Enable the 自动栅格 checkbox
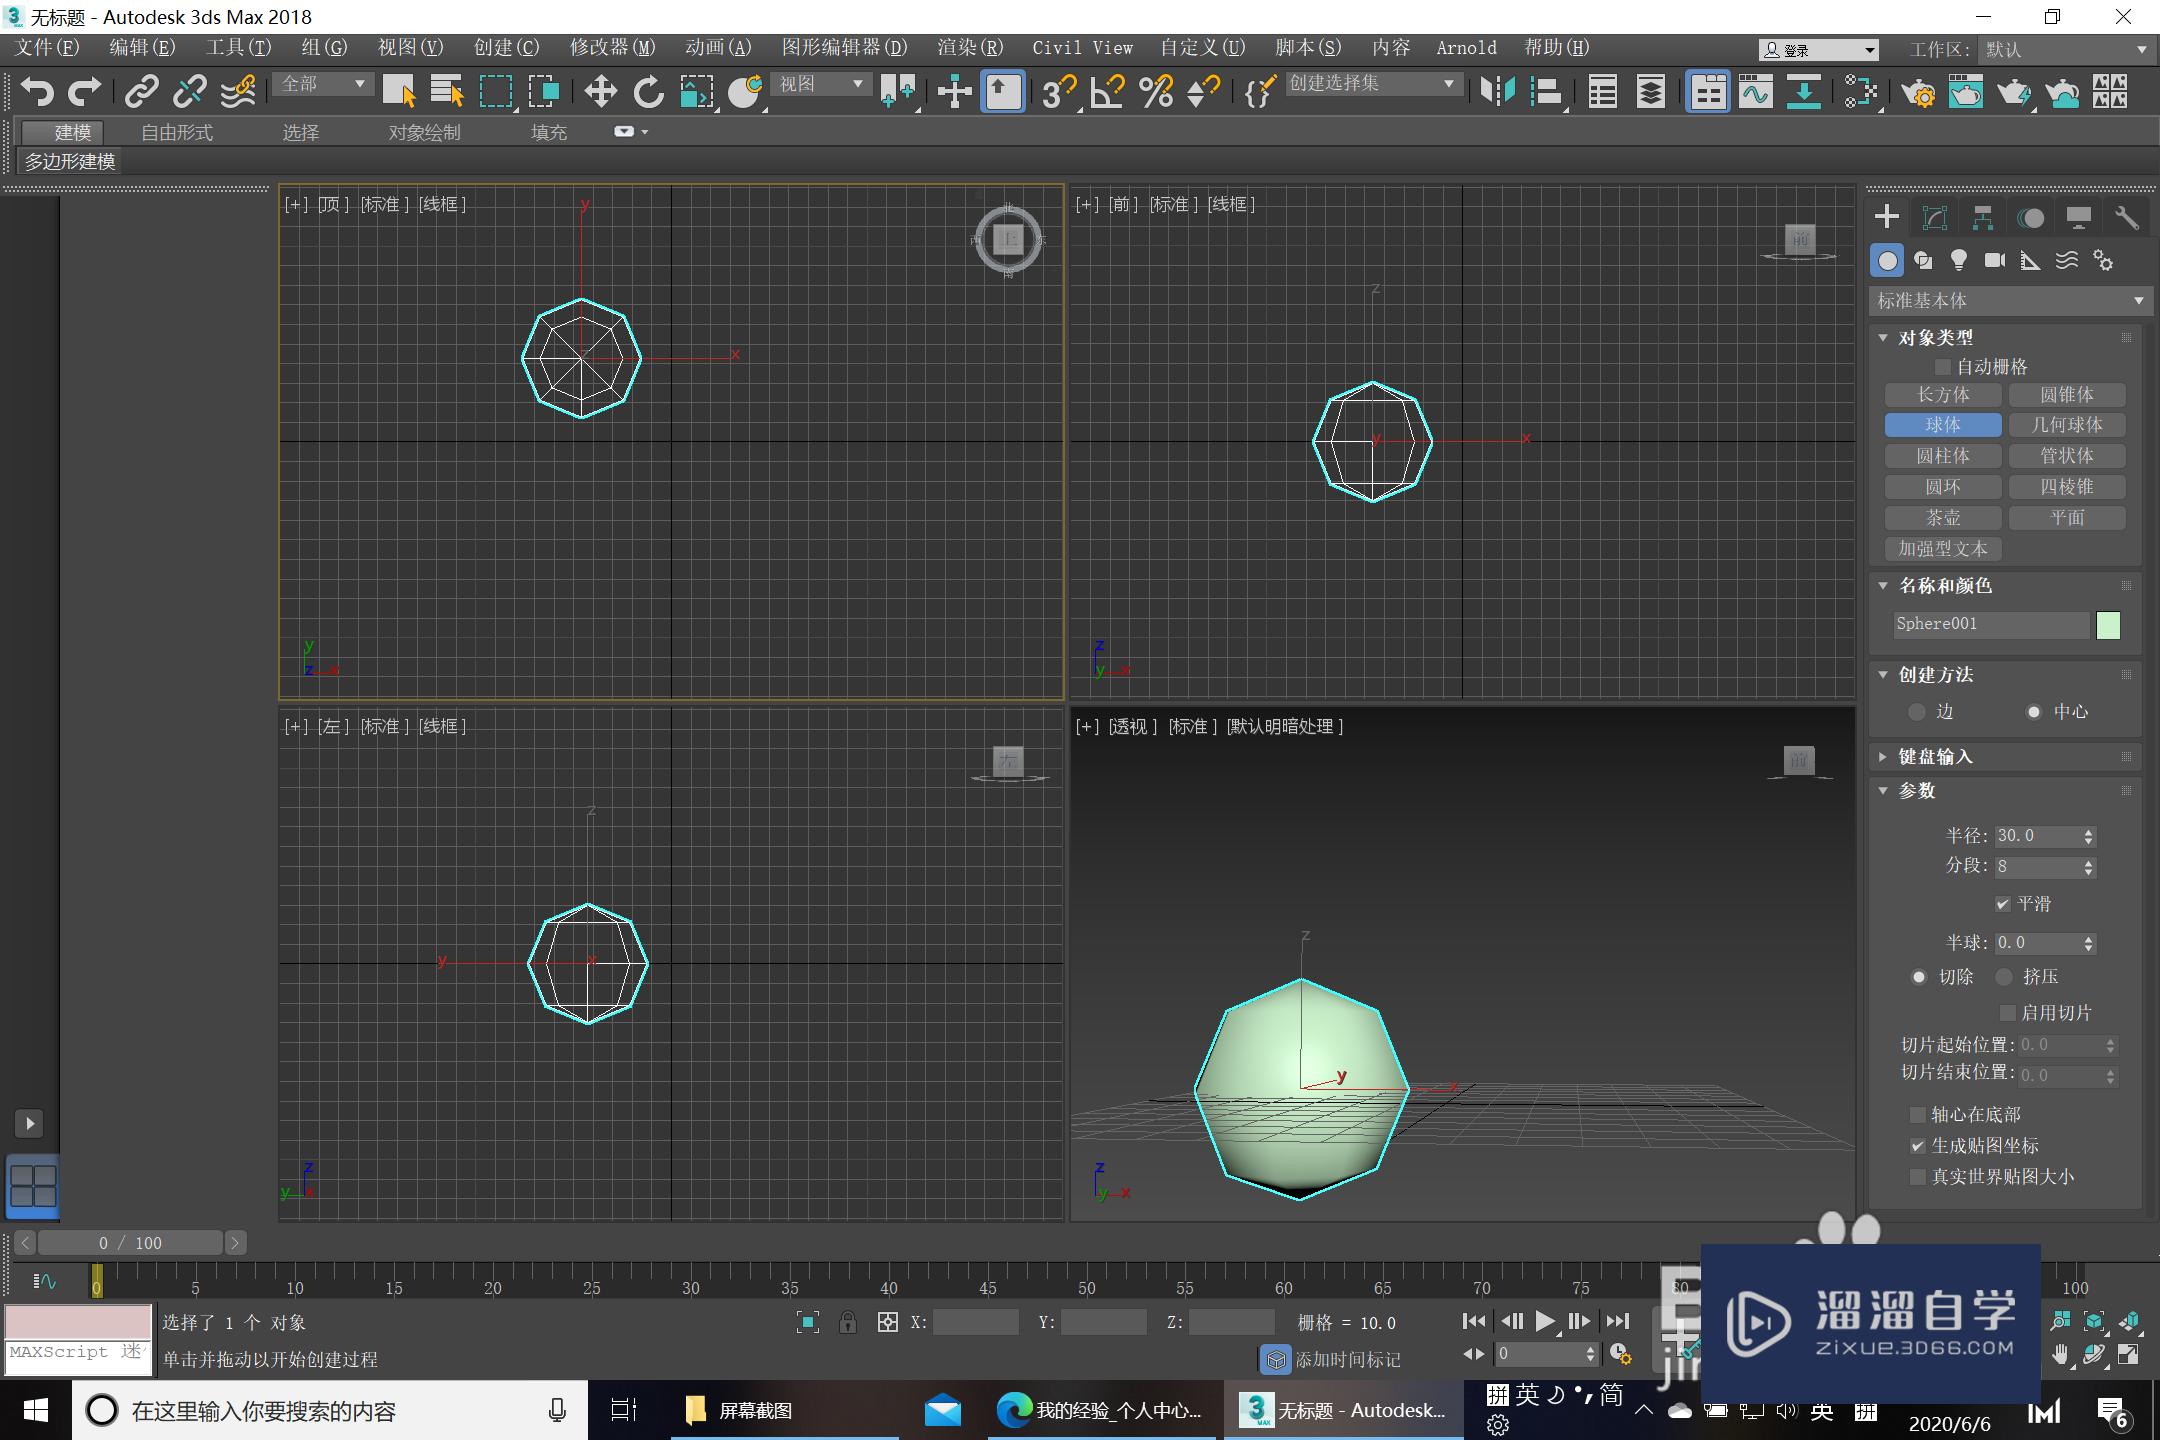The image size is (2160, 1440). [x=1943, y=367]
